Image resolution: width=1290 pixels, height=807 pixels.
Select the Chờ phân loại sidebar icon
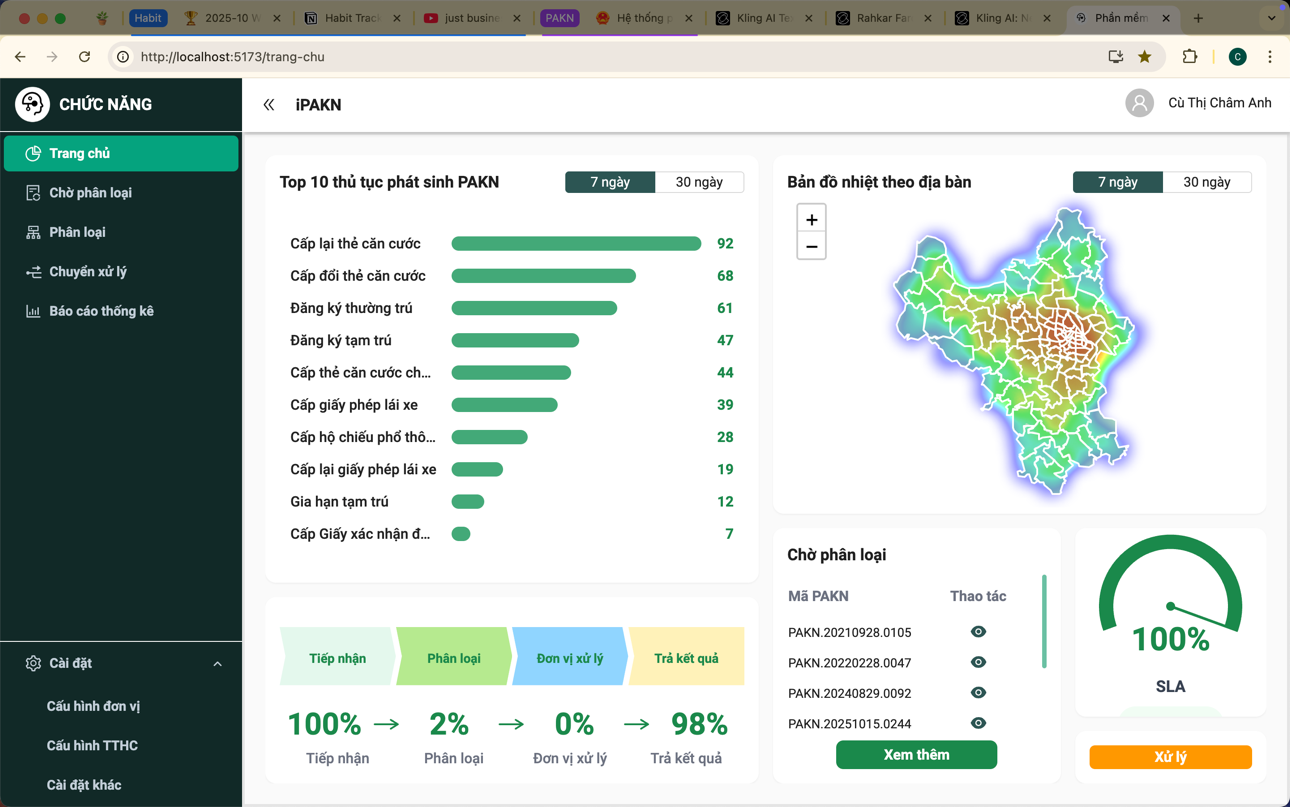click(34, 192)
